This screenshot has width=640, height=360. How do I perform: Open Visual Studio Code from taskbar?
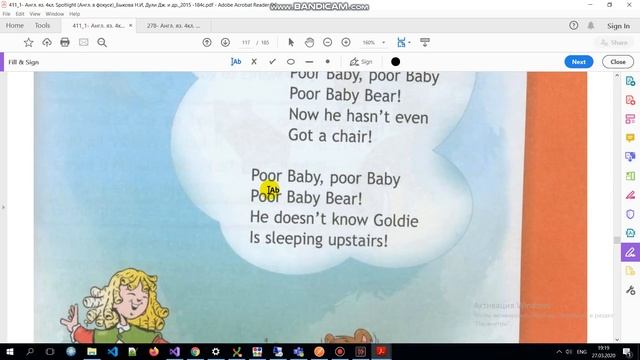coord(113,351)
